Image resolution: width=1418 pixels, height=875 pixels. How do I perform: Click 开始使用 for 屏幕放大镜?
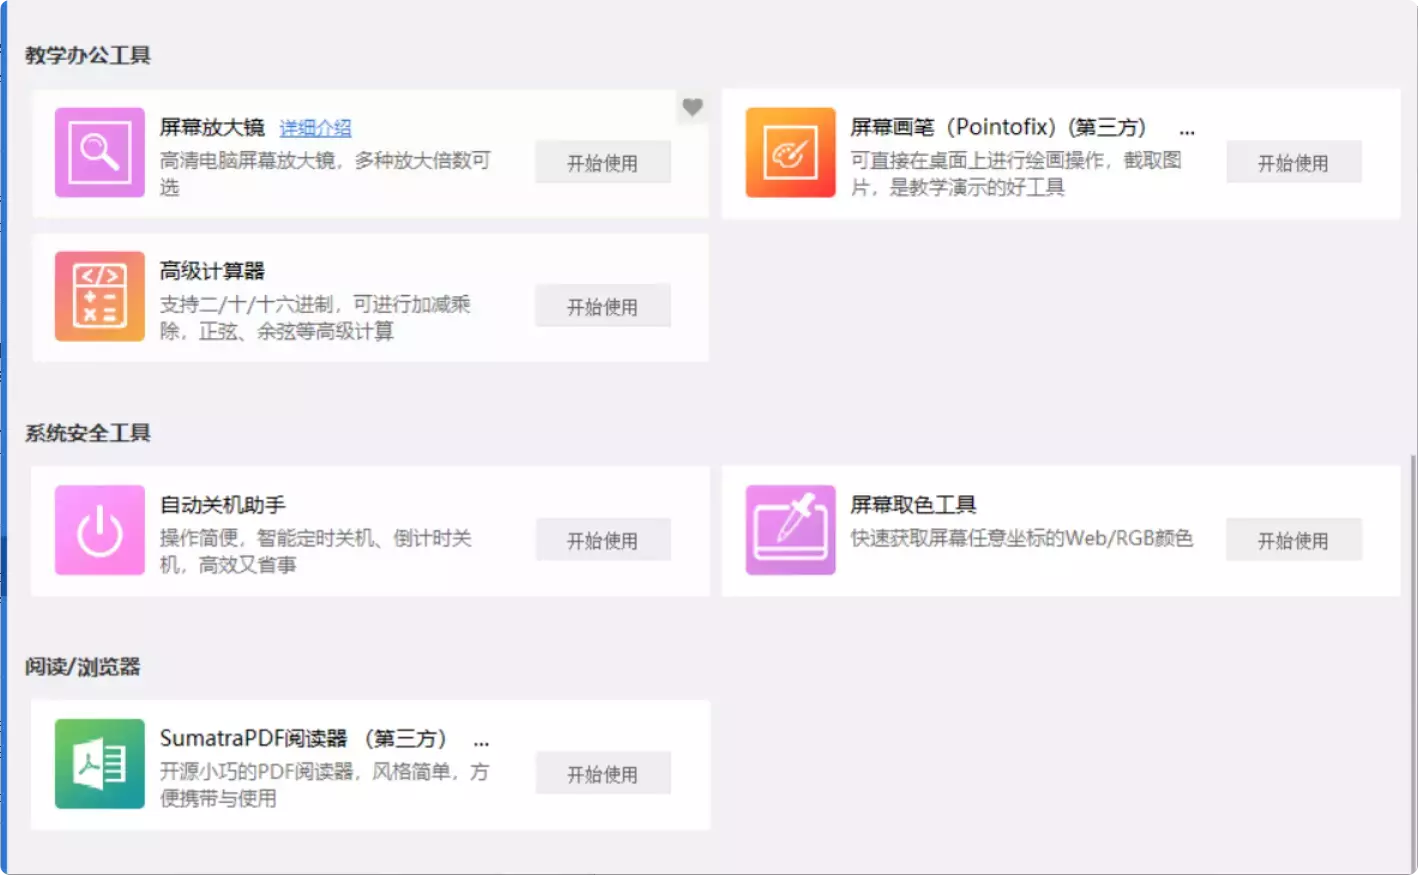pos(602,162)
